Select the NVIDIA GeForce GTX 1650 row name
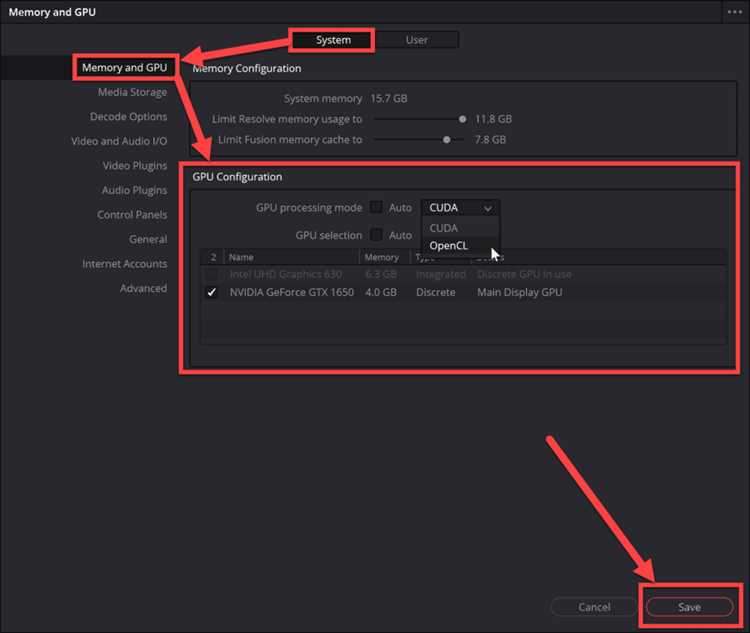This screenshot has width=750, height=633. [291, 292]
